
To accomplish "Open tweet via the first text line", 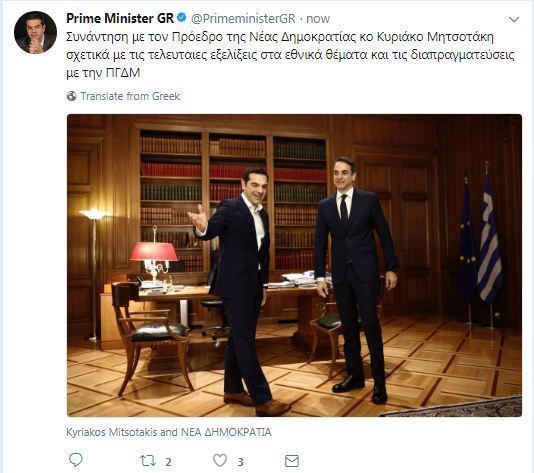I will 280,37.
